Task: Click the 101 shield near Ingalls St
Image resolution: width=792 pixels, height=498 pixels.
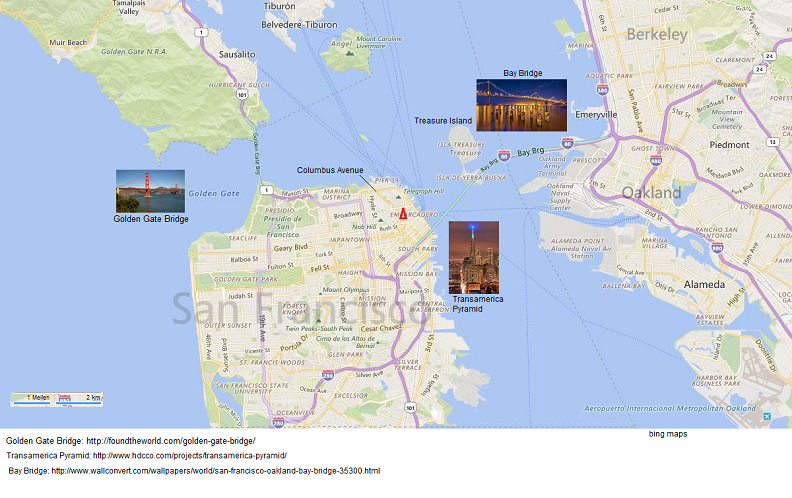Action: pos(410,407)
